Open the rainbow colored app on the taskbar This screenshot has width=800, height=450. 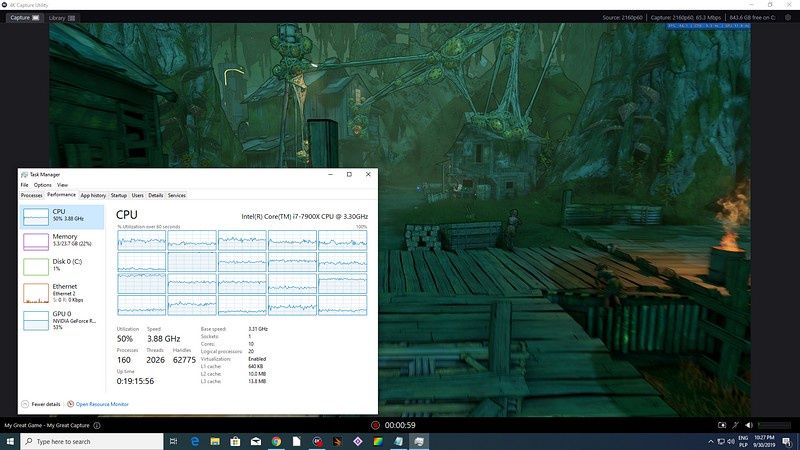pos(378,441)
